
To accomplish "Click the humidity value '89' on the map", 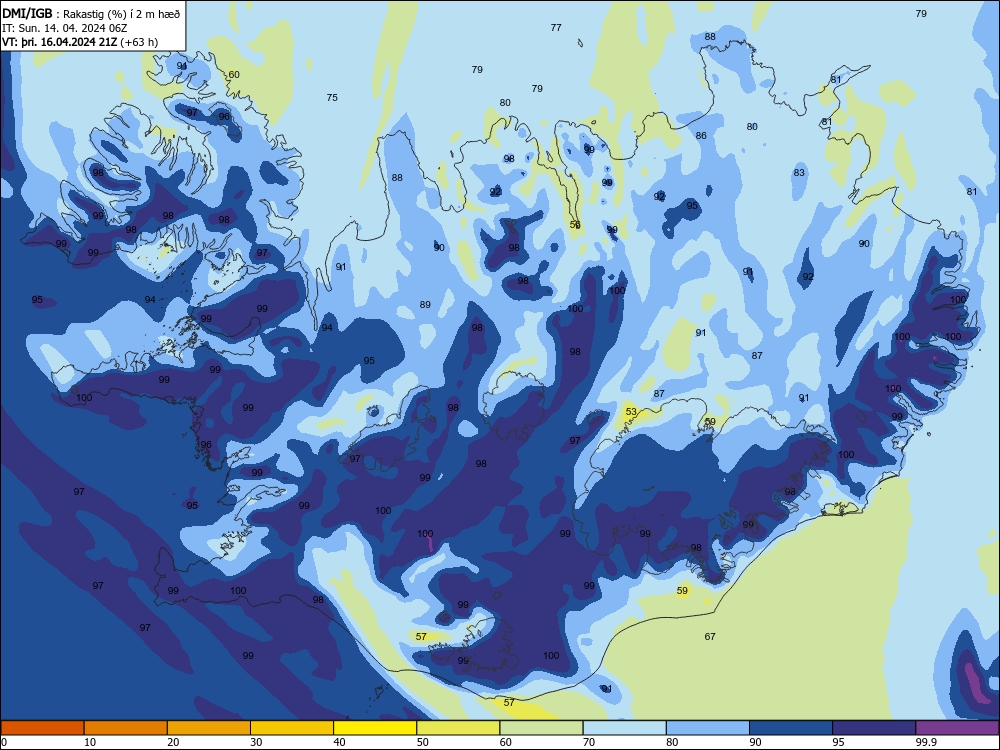I will click(x=425, y=305).
